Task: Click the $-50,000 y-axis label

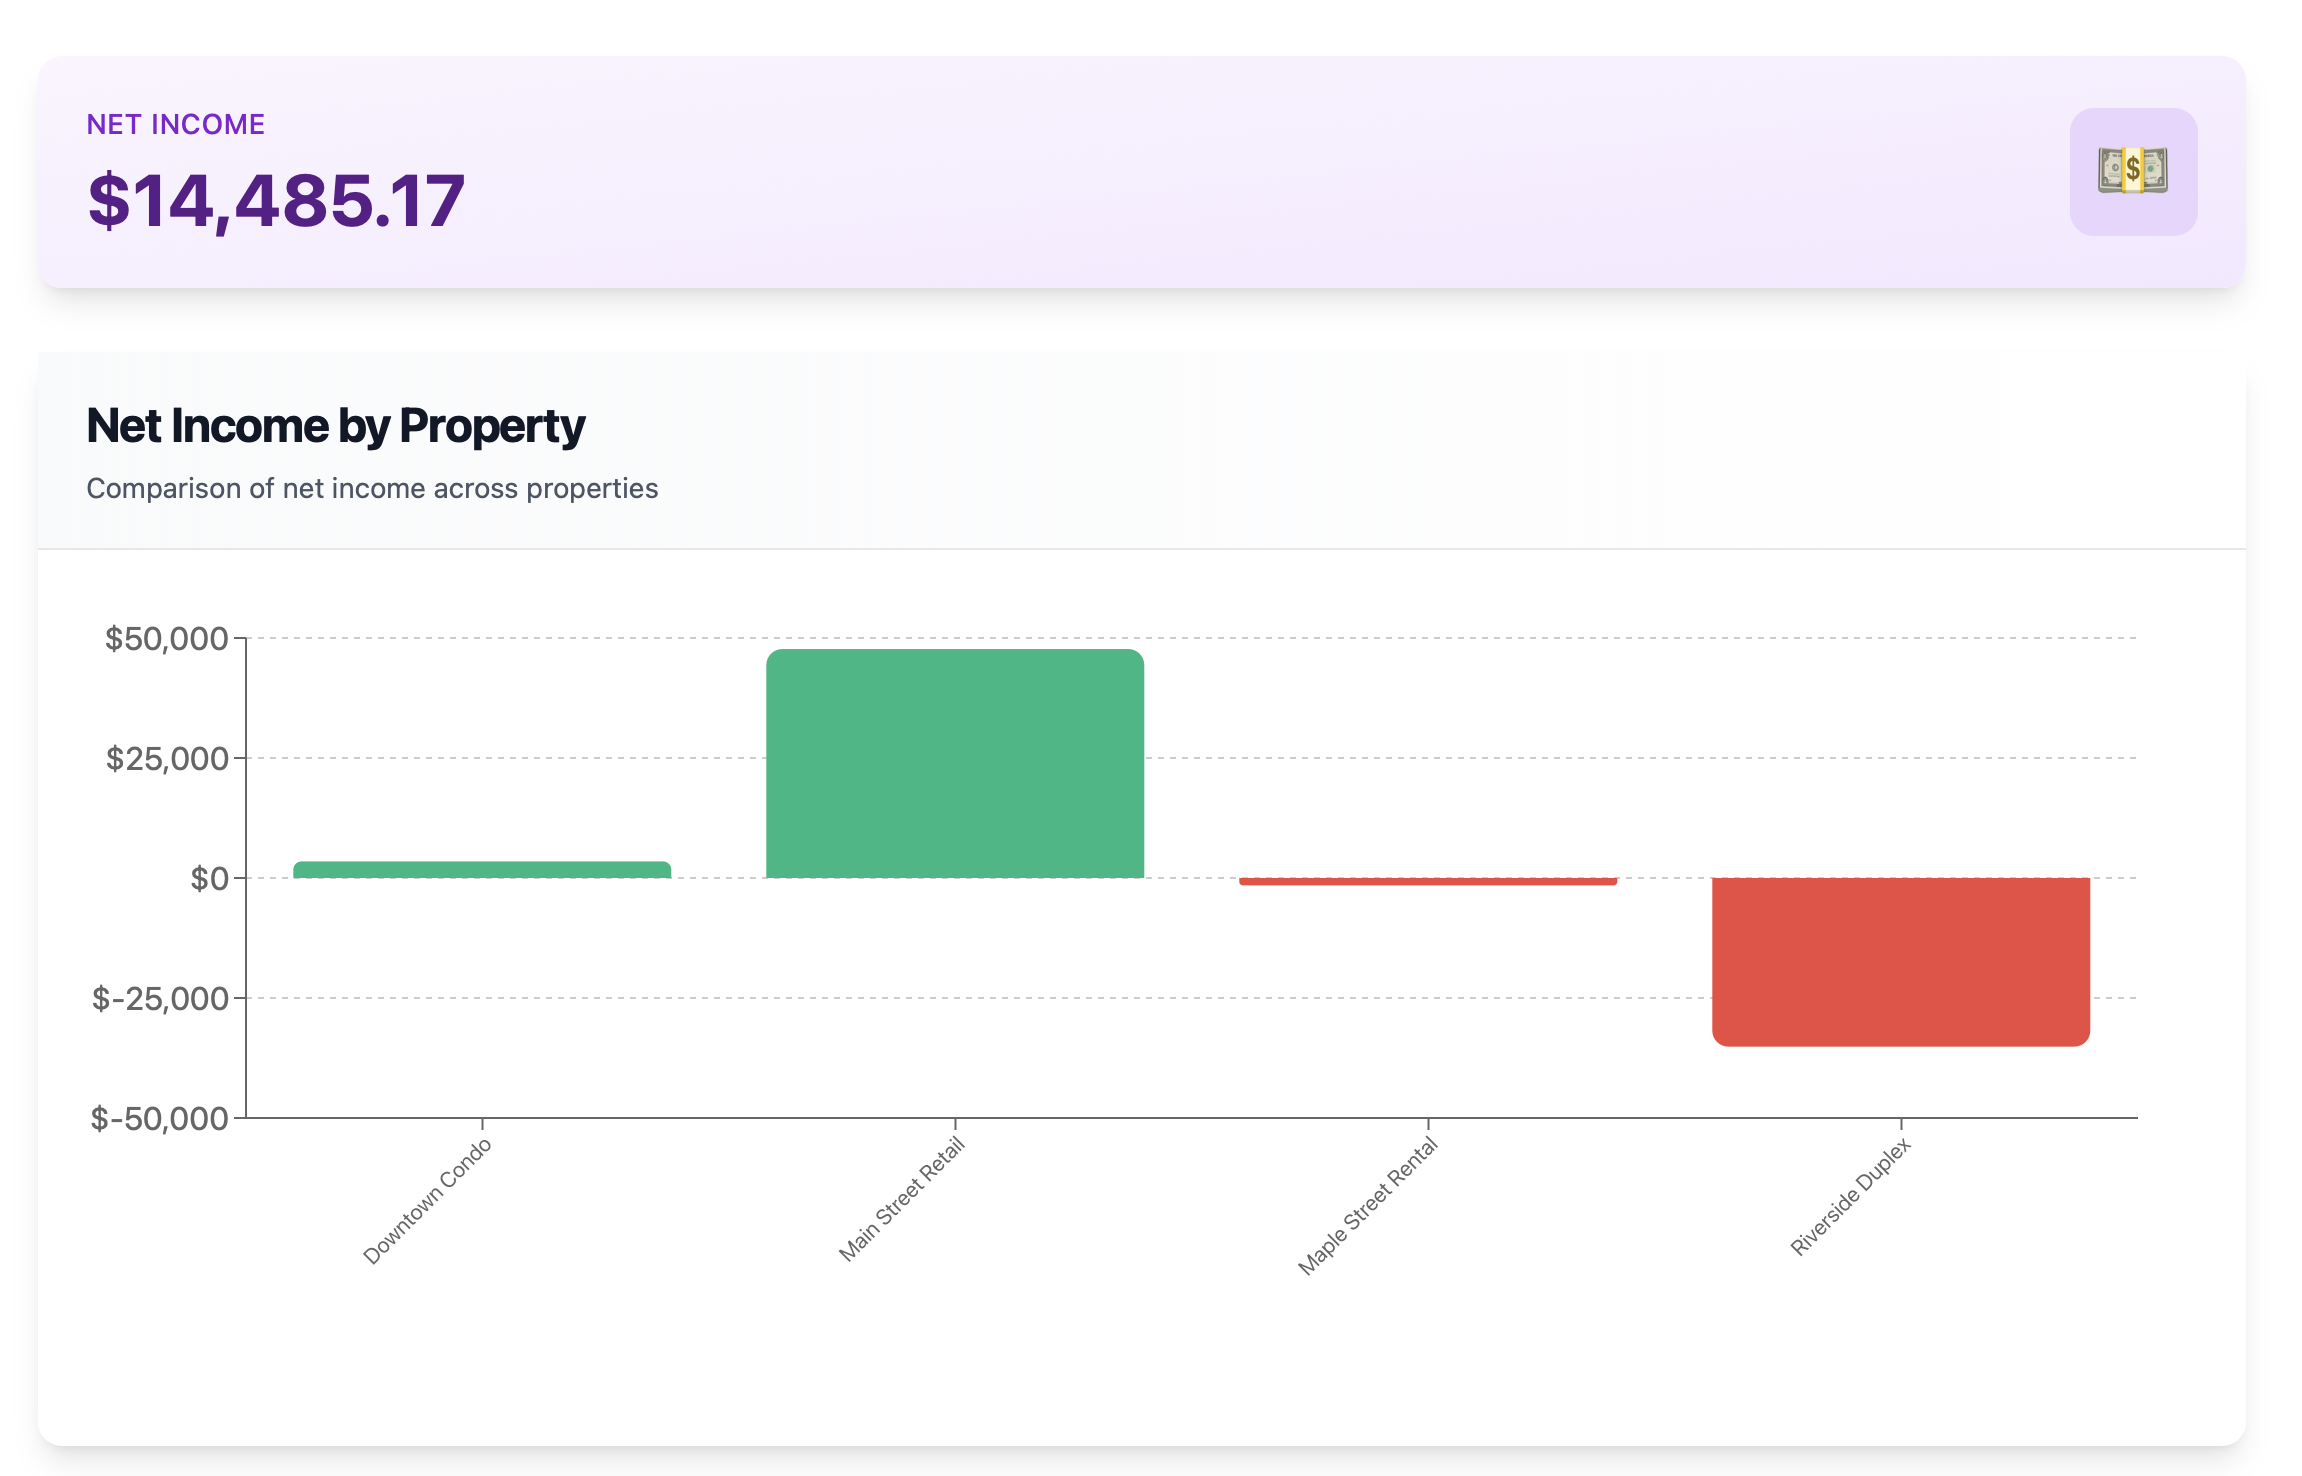Action: click(x=160, y=1118)
